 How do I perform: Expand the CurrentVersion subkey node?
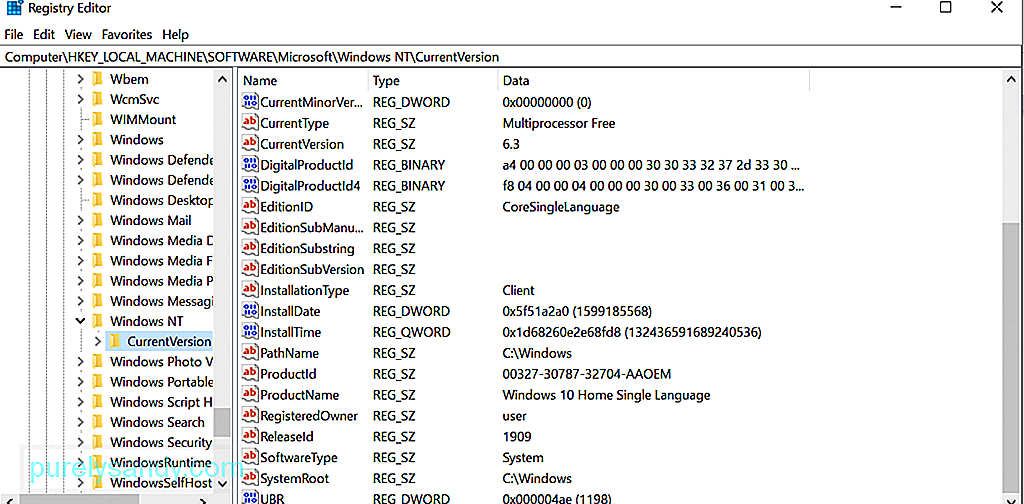point(97,341)
